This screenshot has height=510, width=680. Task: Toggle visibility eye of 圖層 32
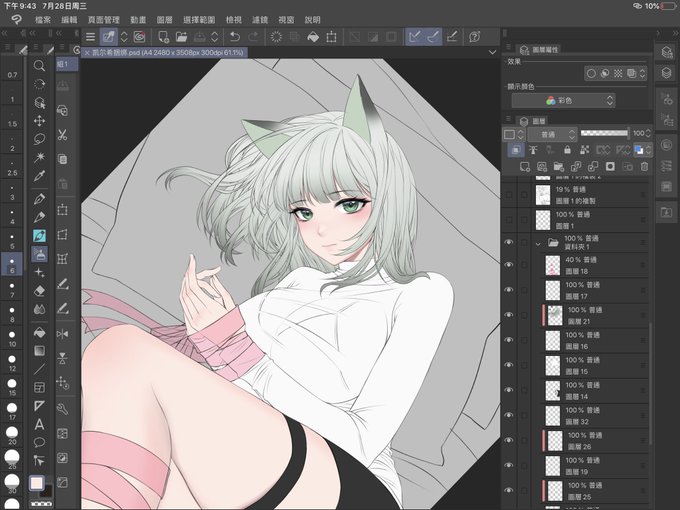click(509, 415)
